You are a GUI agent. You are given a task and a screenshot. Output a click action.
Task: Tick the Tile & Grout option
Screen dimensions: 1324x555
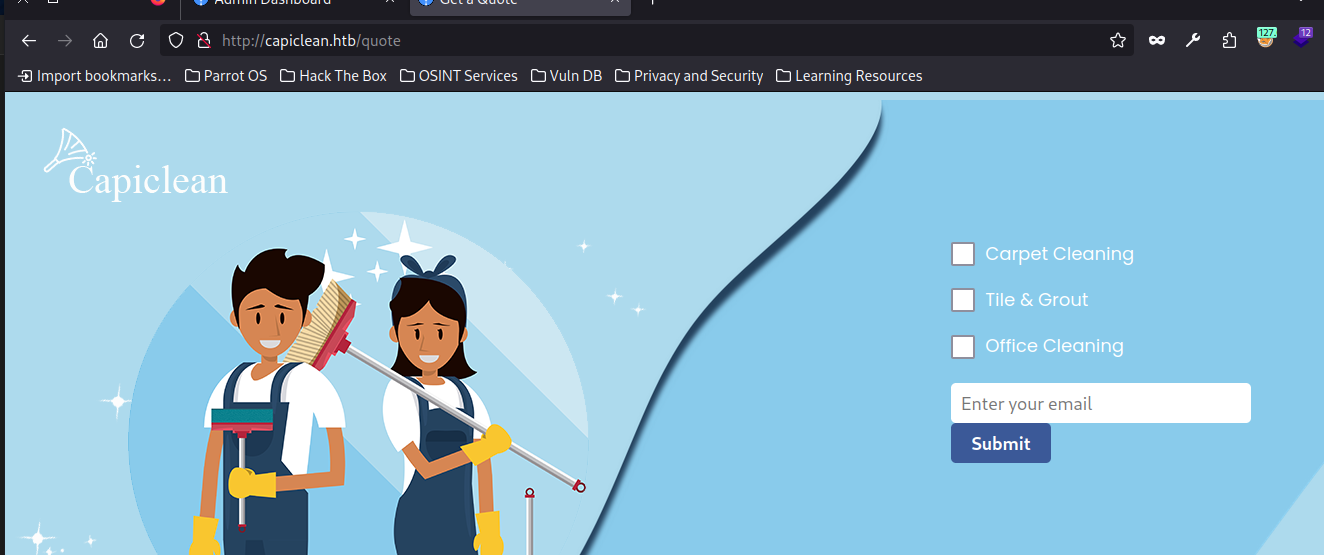coord(963,300)
